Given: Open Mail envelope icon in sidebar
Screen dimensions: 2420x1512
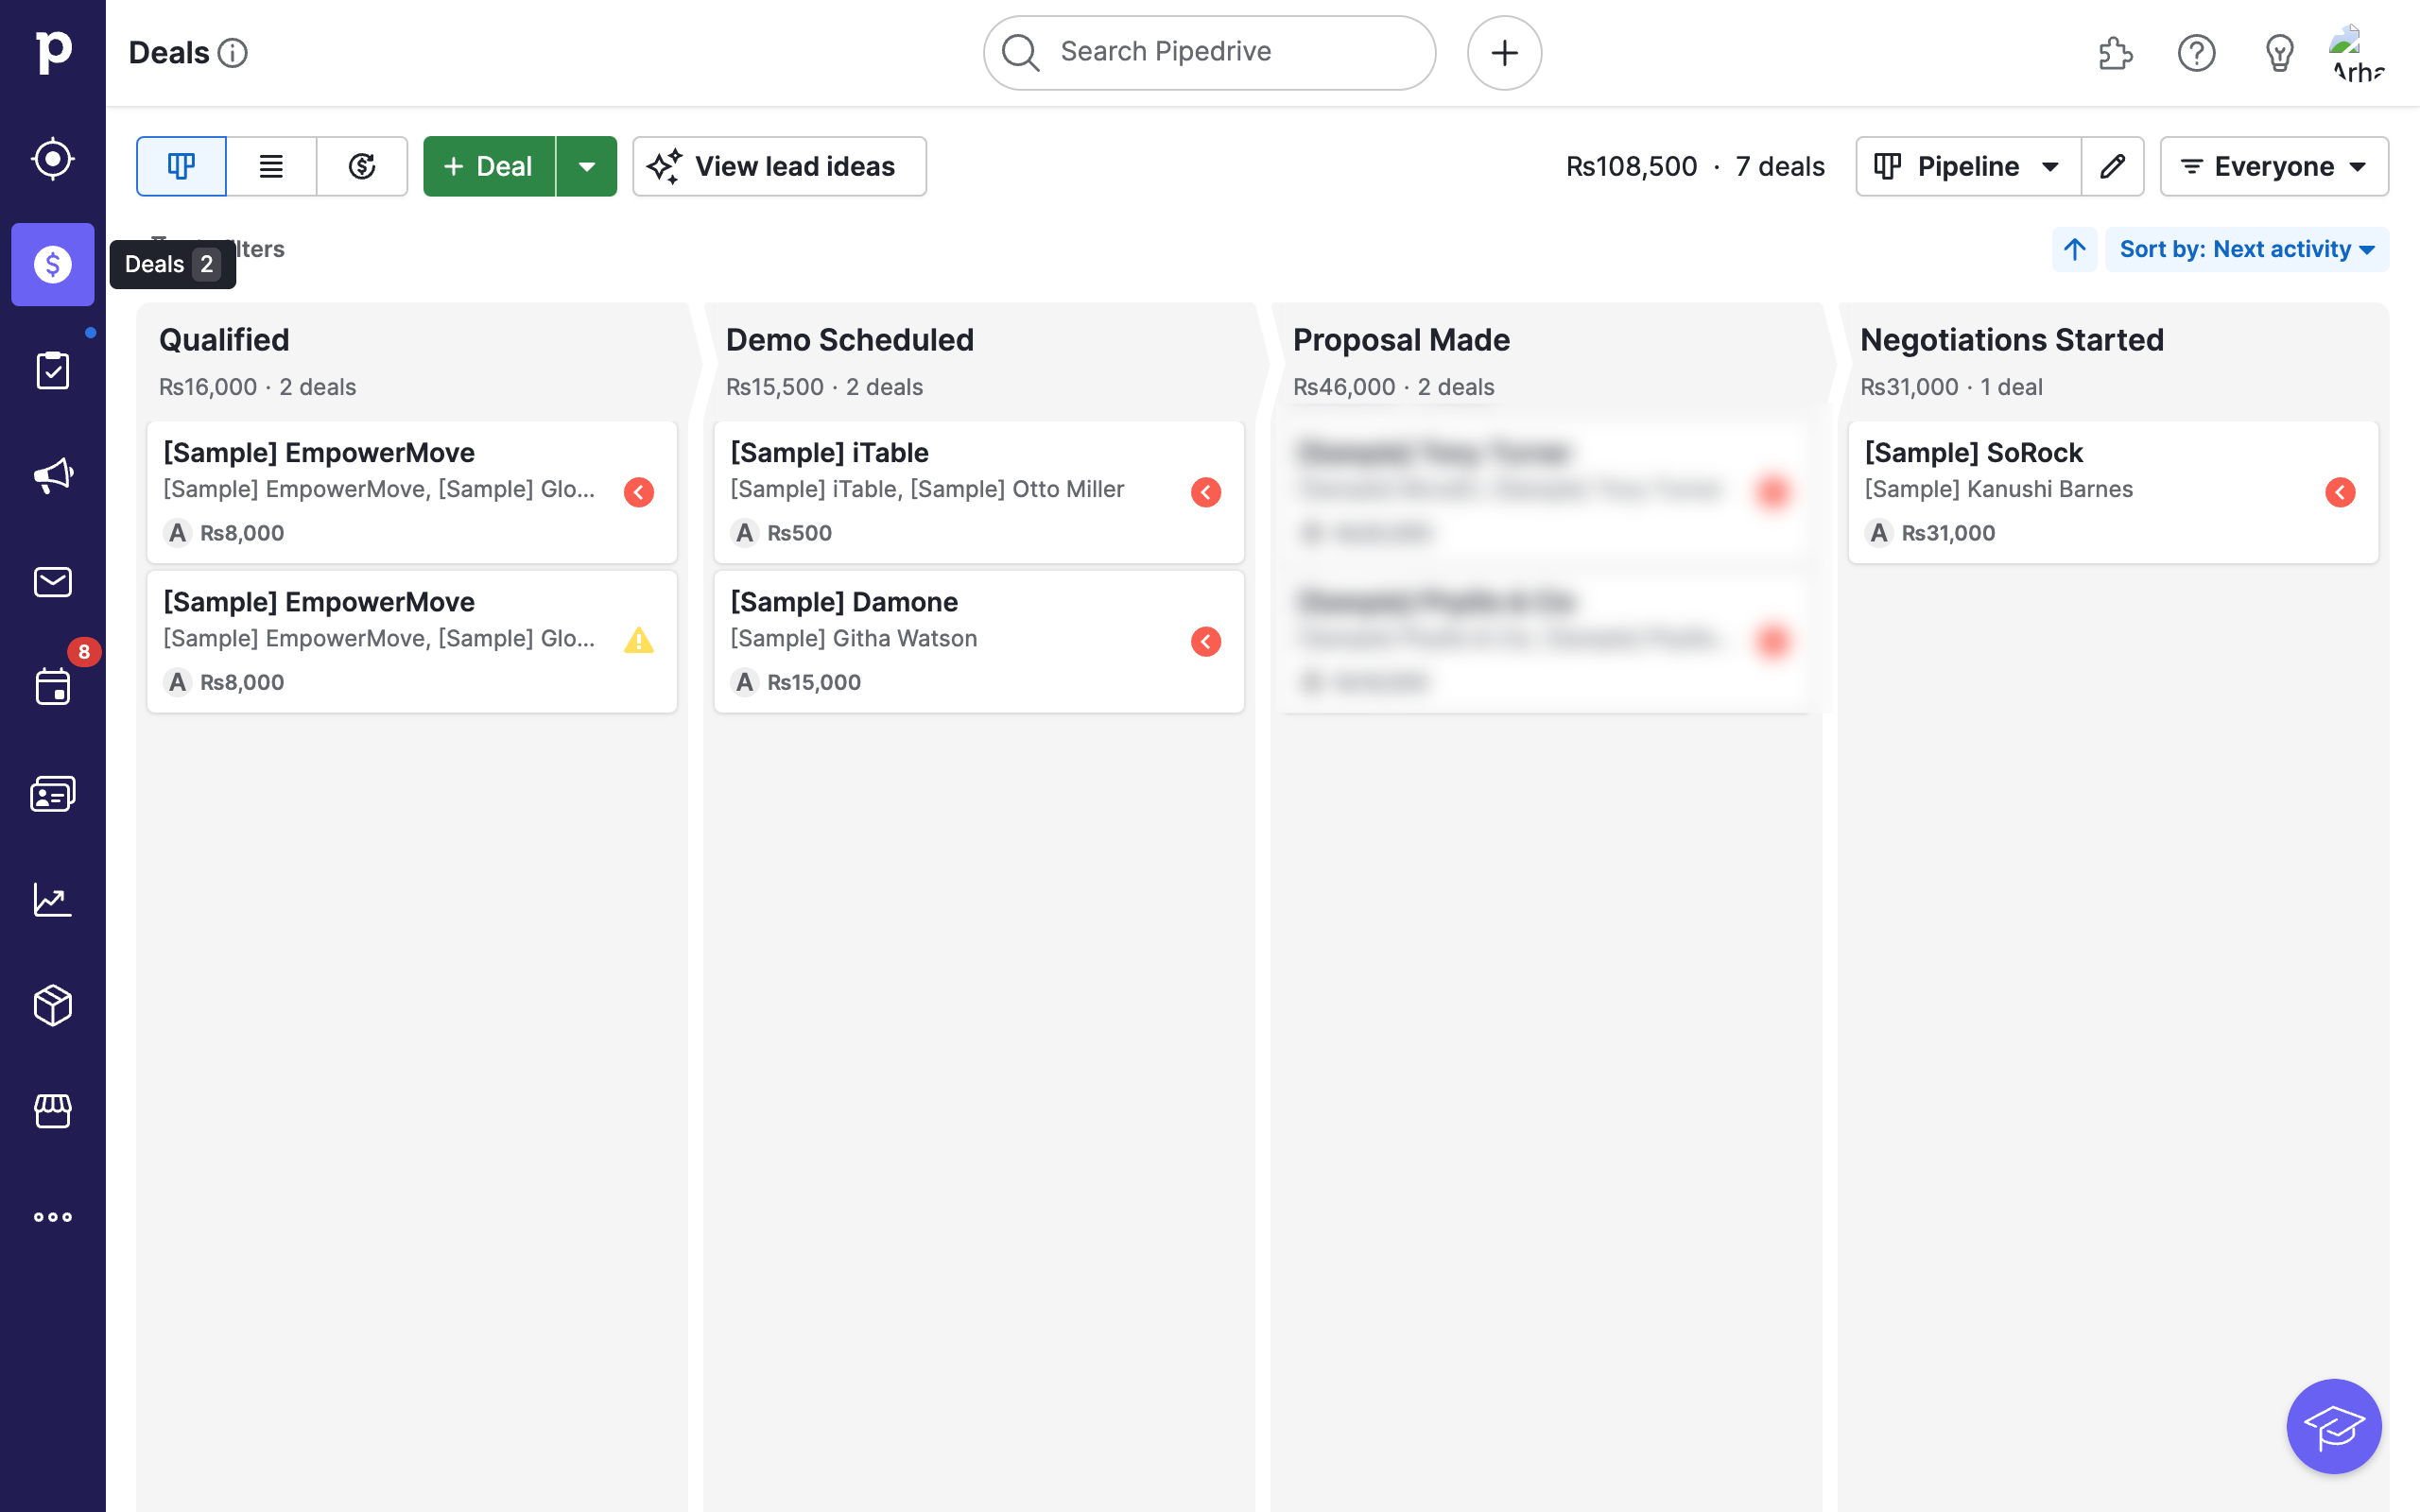Looking at the screenshot, I should (x=52, y=581).
